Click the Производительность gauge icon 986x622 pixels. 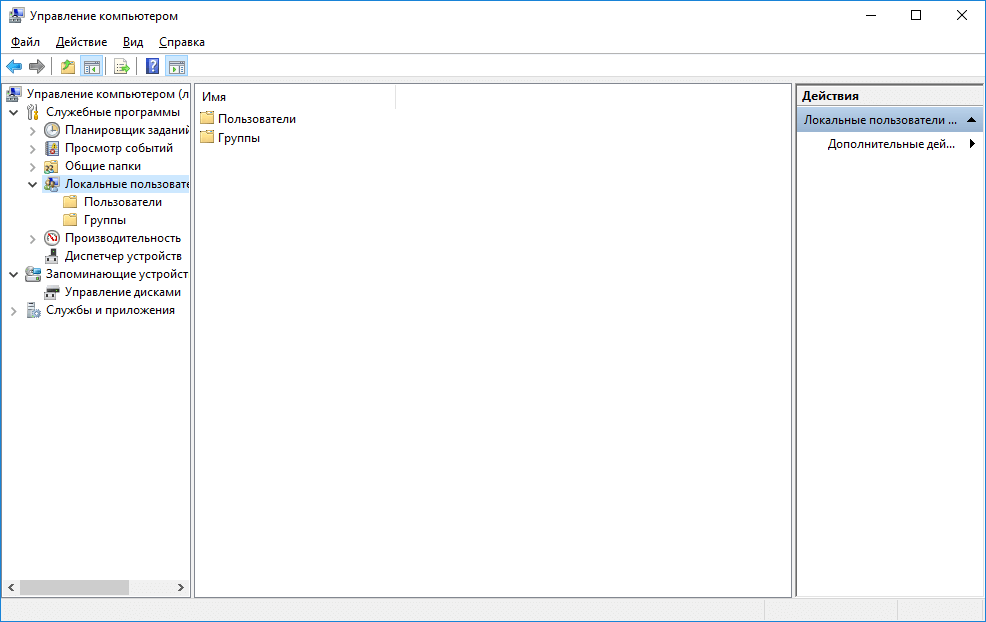click(52, 238)
